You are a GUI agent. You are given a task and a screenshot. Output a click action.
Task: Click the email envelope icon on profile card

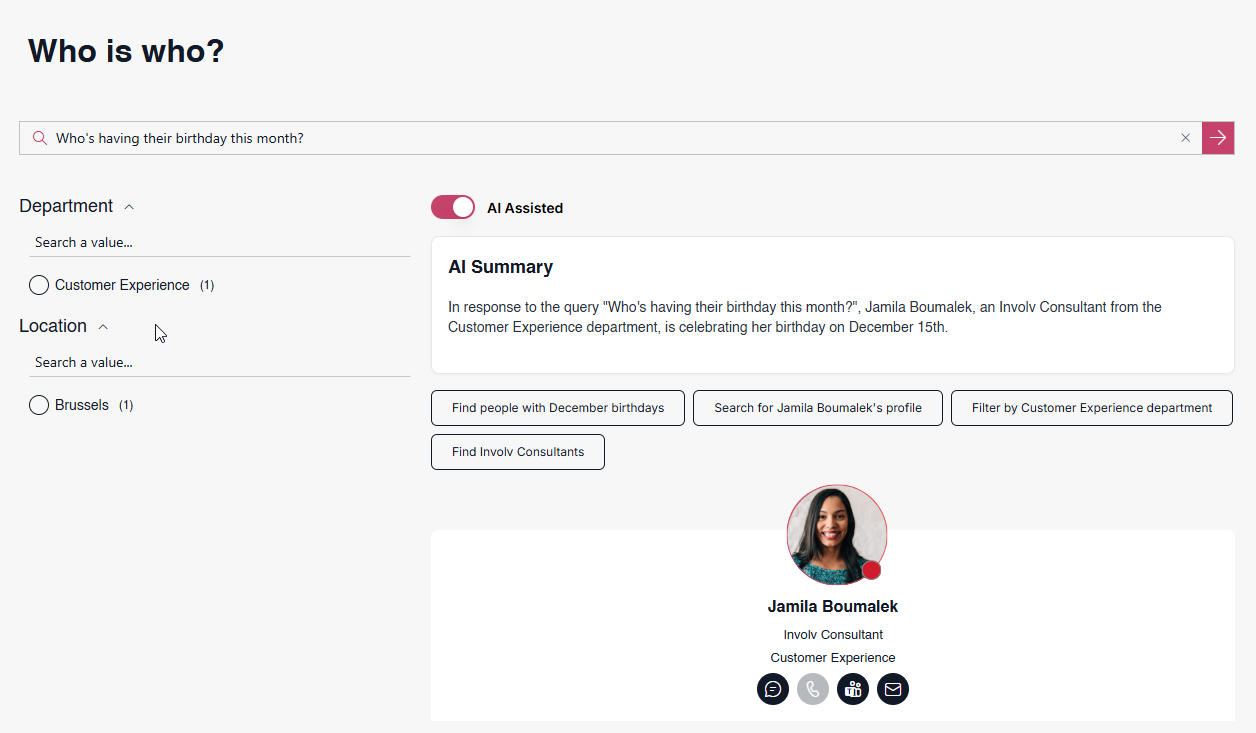click(893, 689)
